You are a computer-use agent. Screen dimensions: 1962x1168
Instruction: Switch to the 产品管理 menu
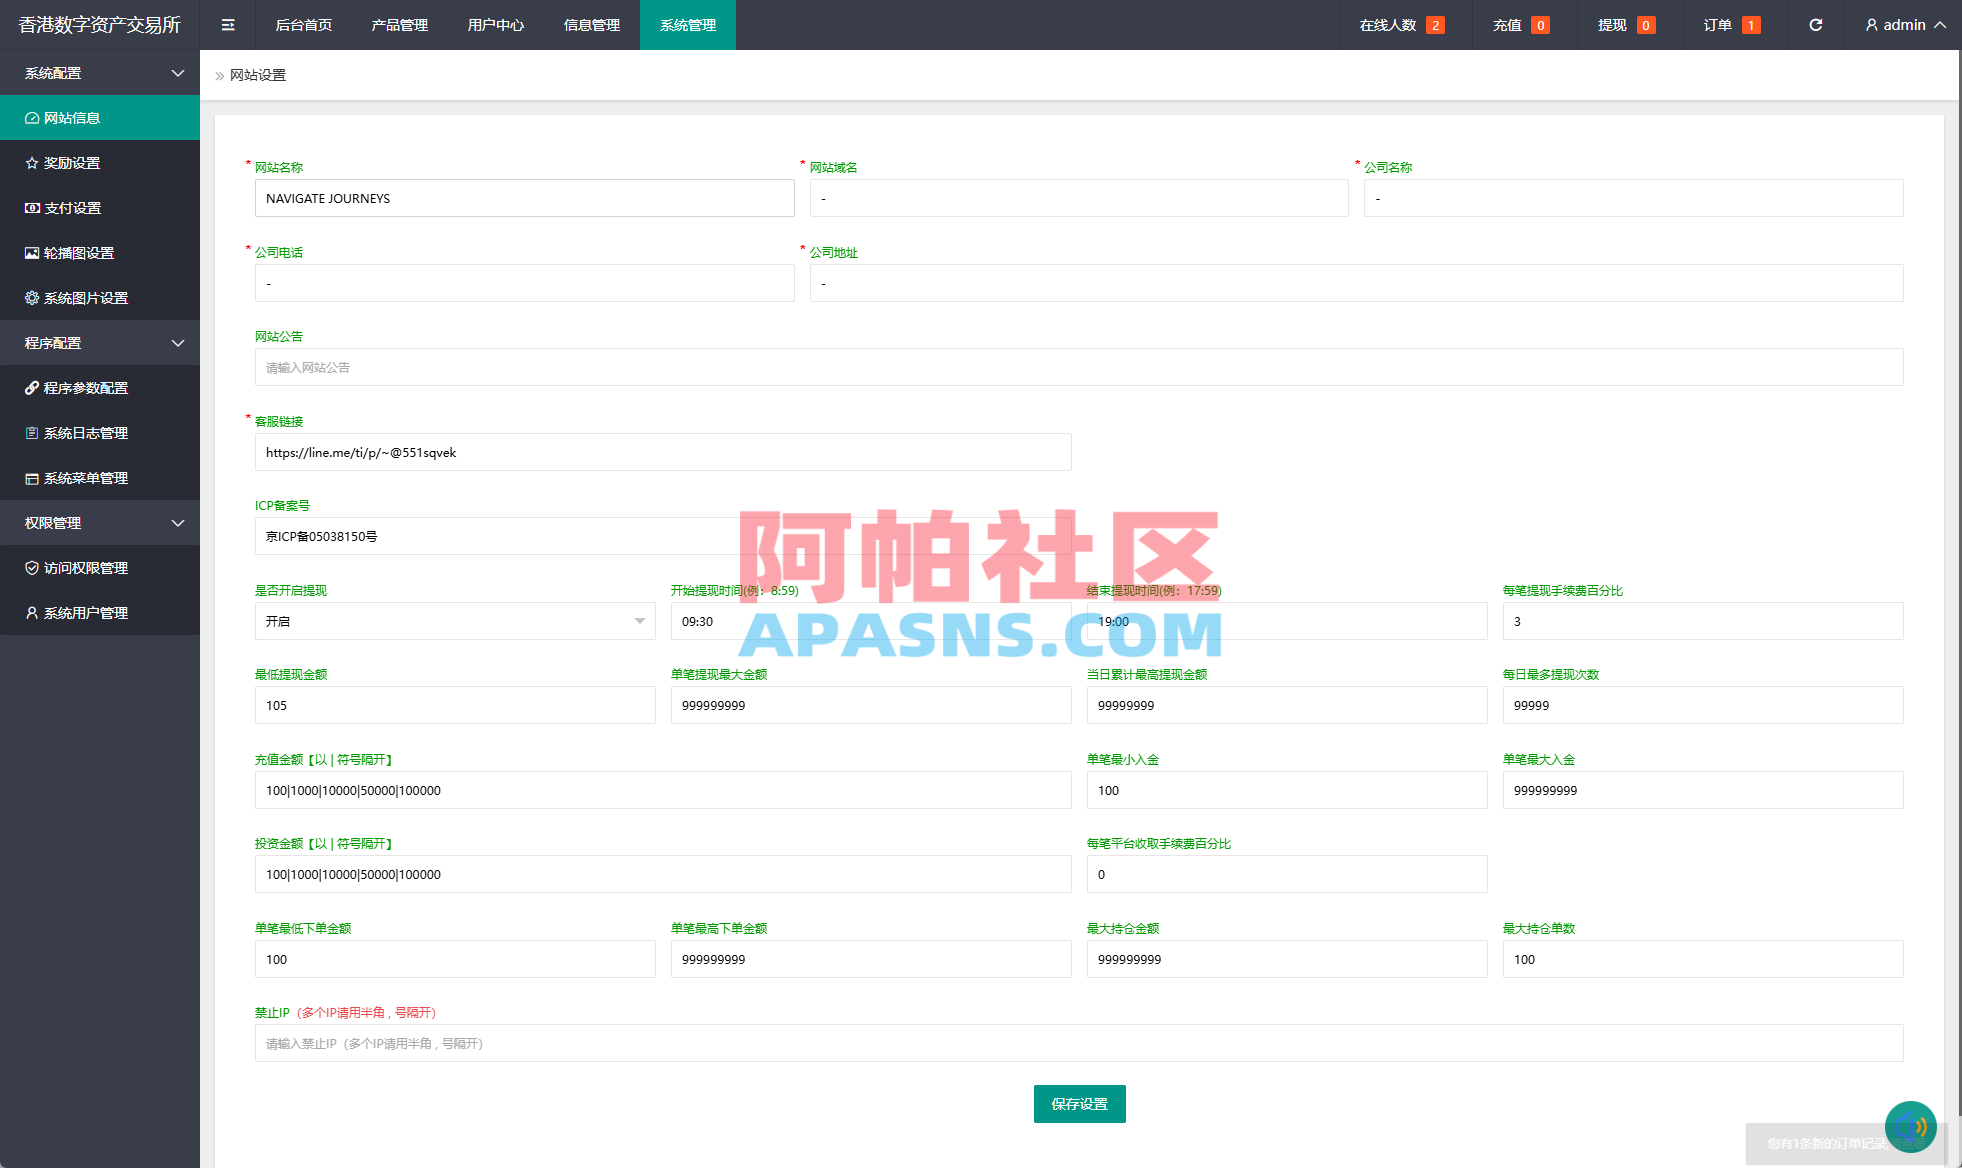[399, 25]
